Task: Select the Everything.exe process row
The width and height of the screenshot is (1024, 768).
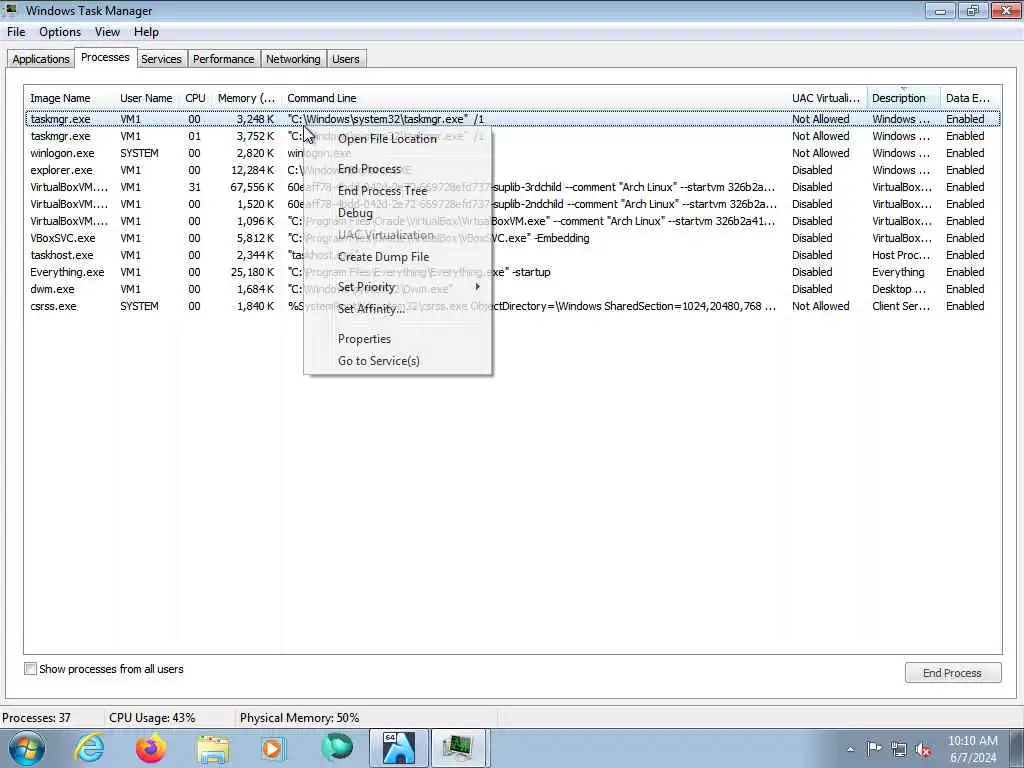Action: pos(513,272)
